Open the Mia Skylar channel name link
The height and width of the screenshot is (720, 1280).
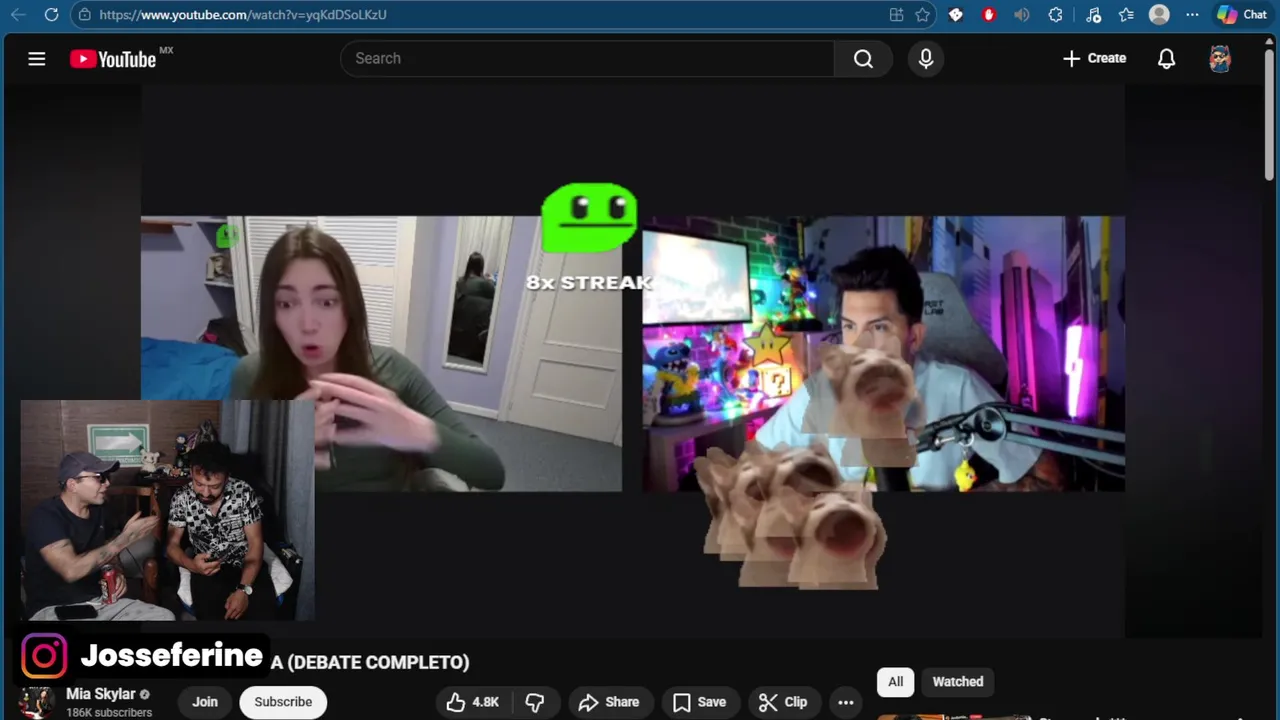click(101, 694)
